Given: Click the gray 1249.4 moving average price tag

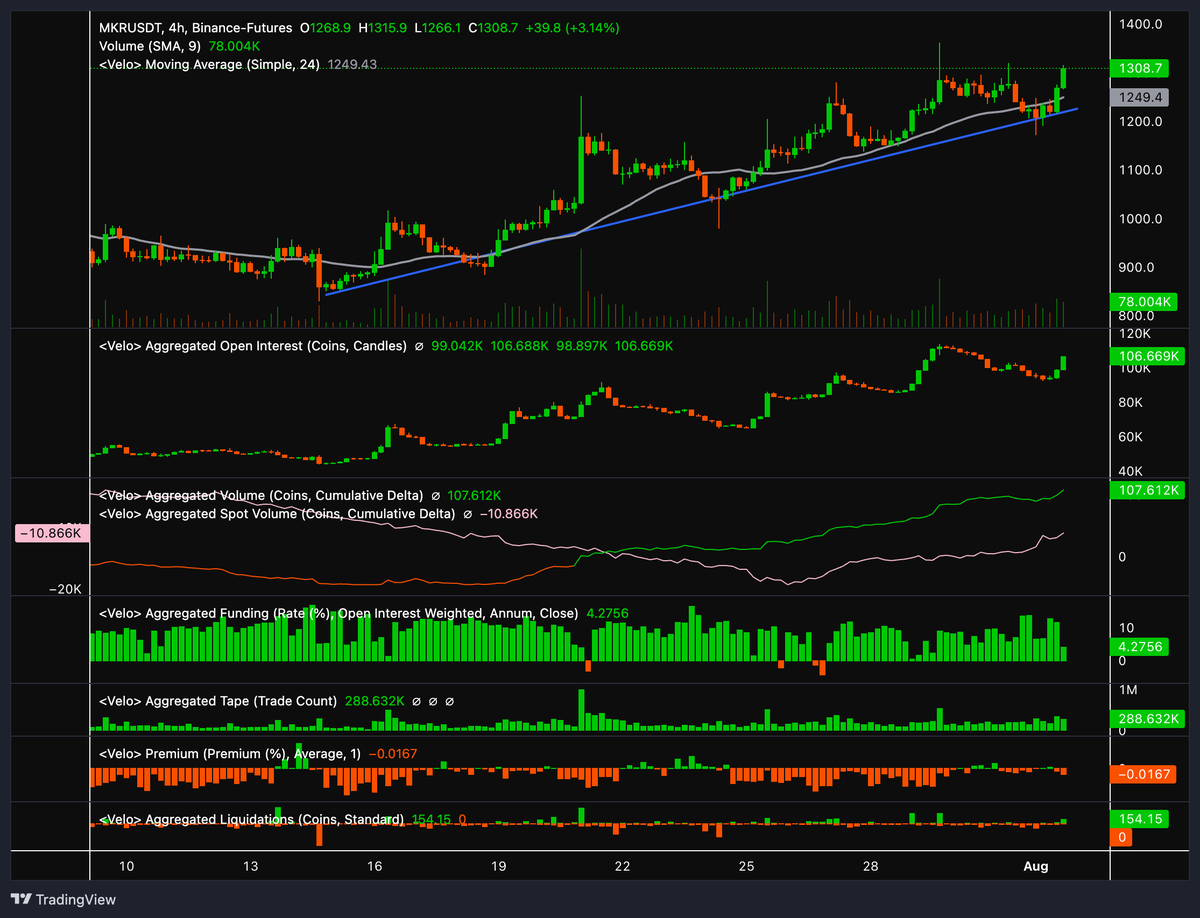Looking at the screenshot, I should tap(1138, 98).
